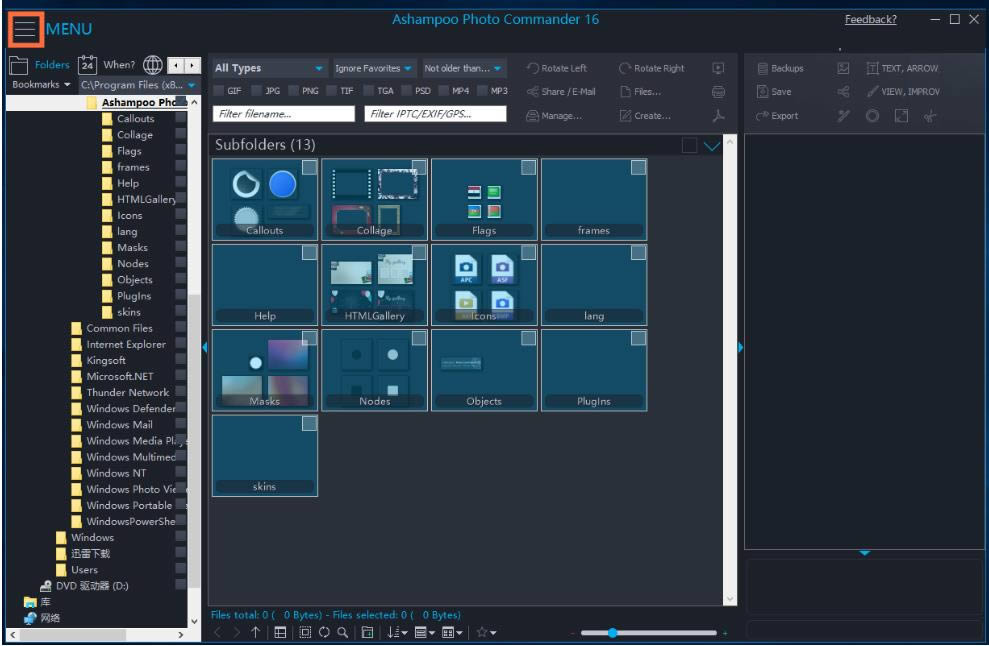
Task: Enable the JPG filter checkbox
Action: pos(257,91)
